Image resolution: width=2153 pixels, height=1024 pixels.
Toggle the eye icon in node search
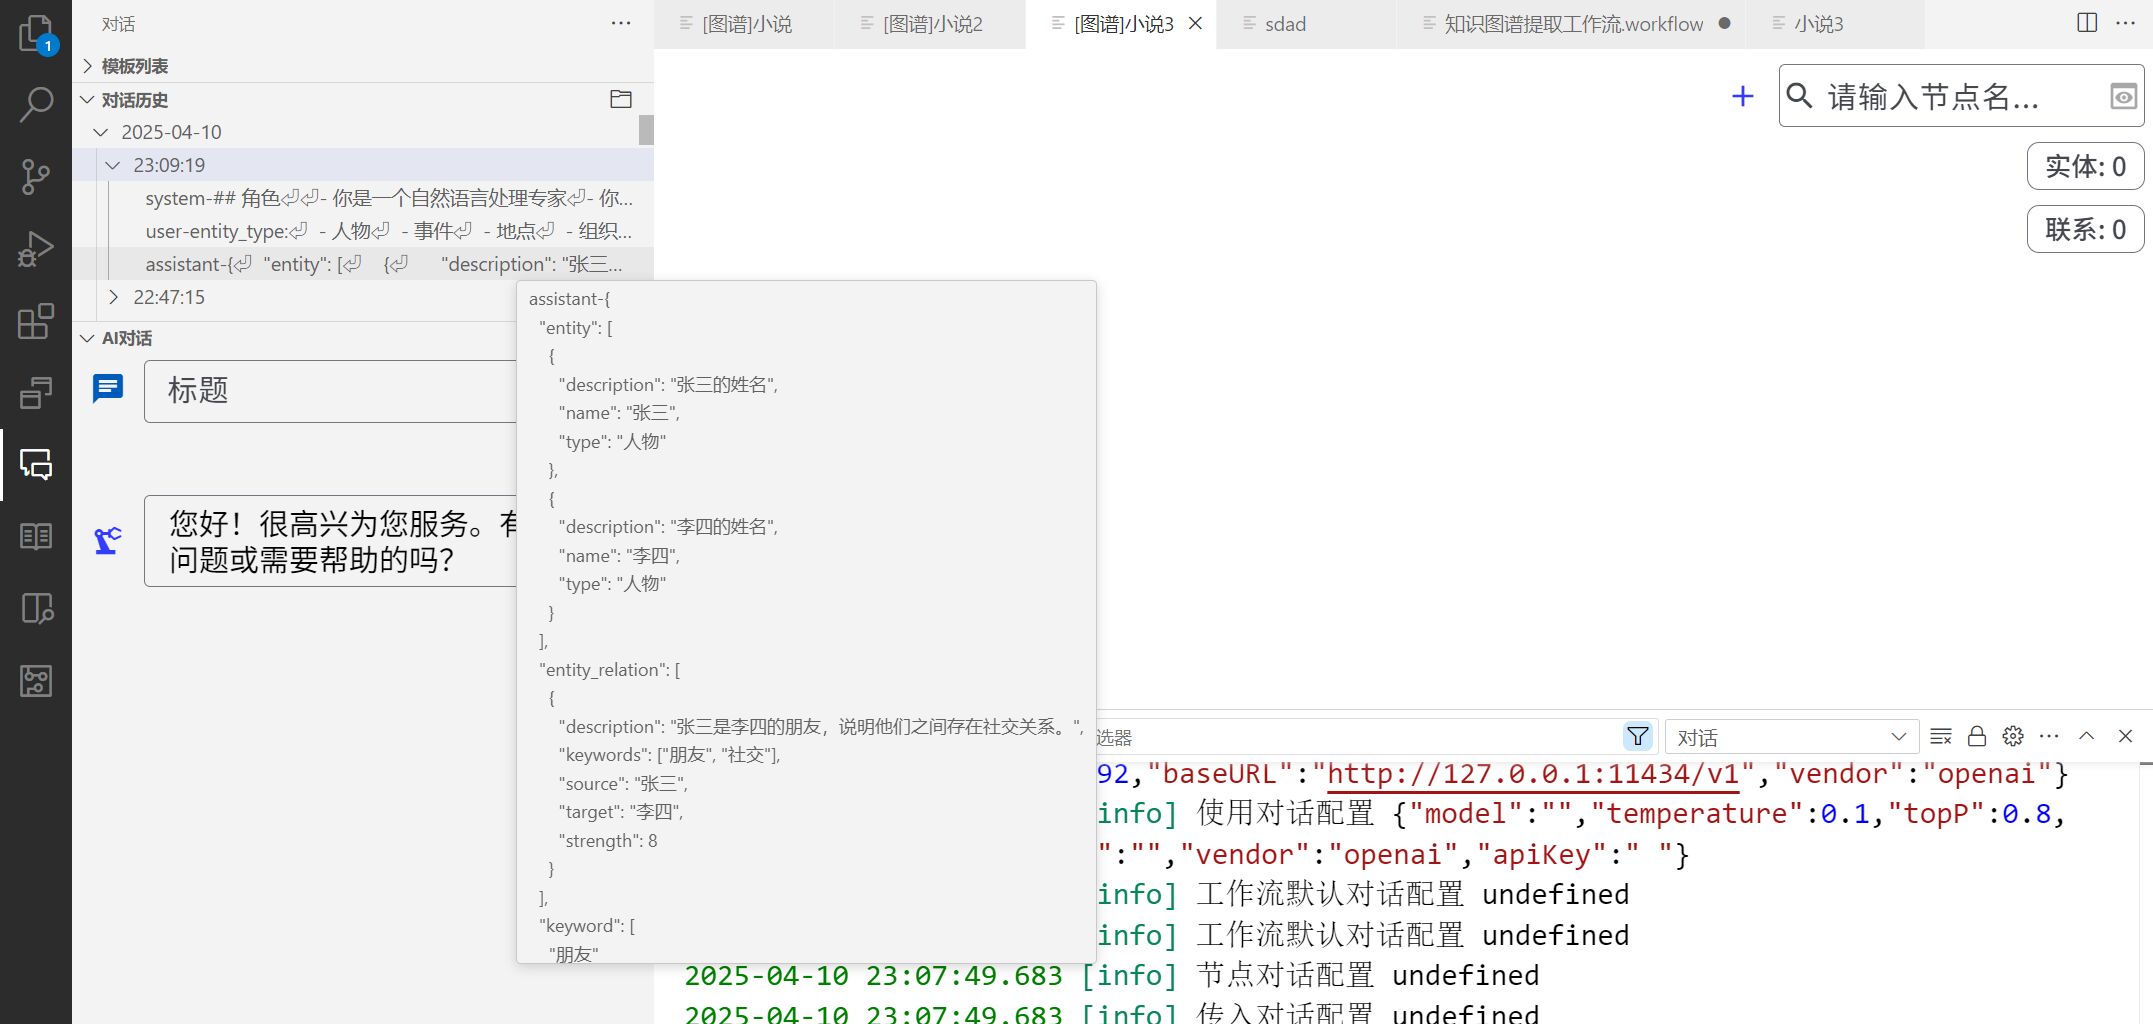(x=2123, y=96)
